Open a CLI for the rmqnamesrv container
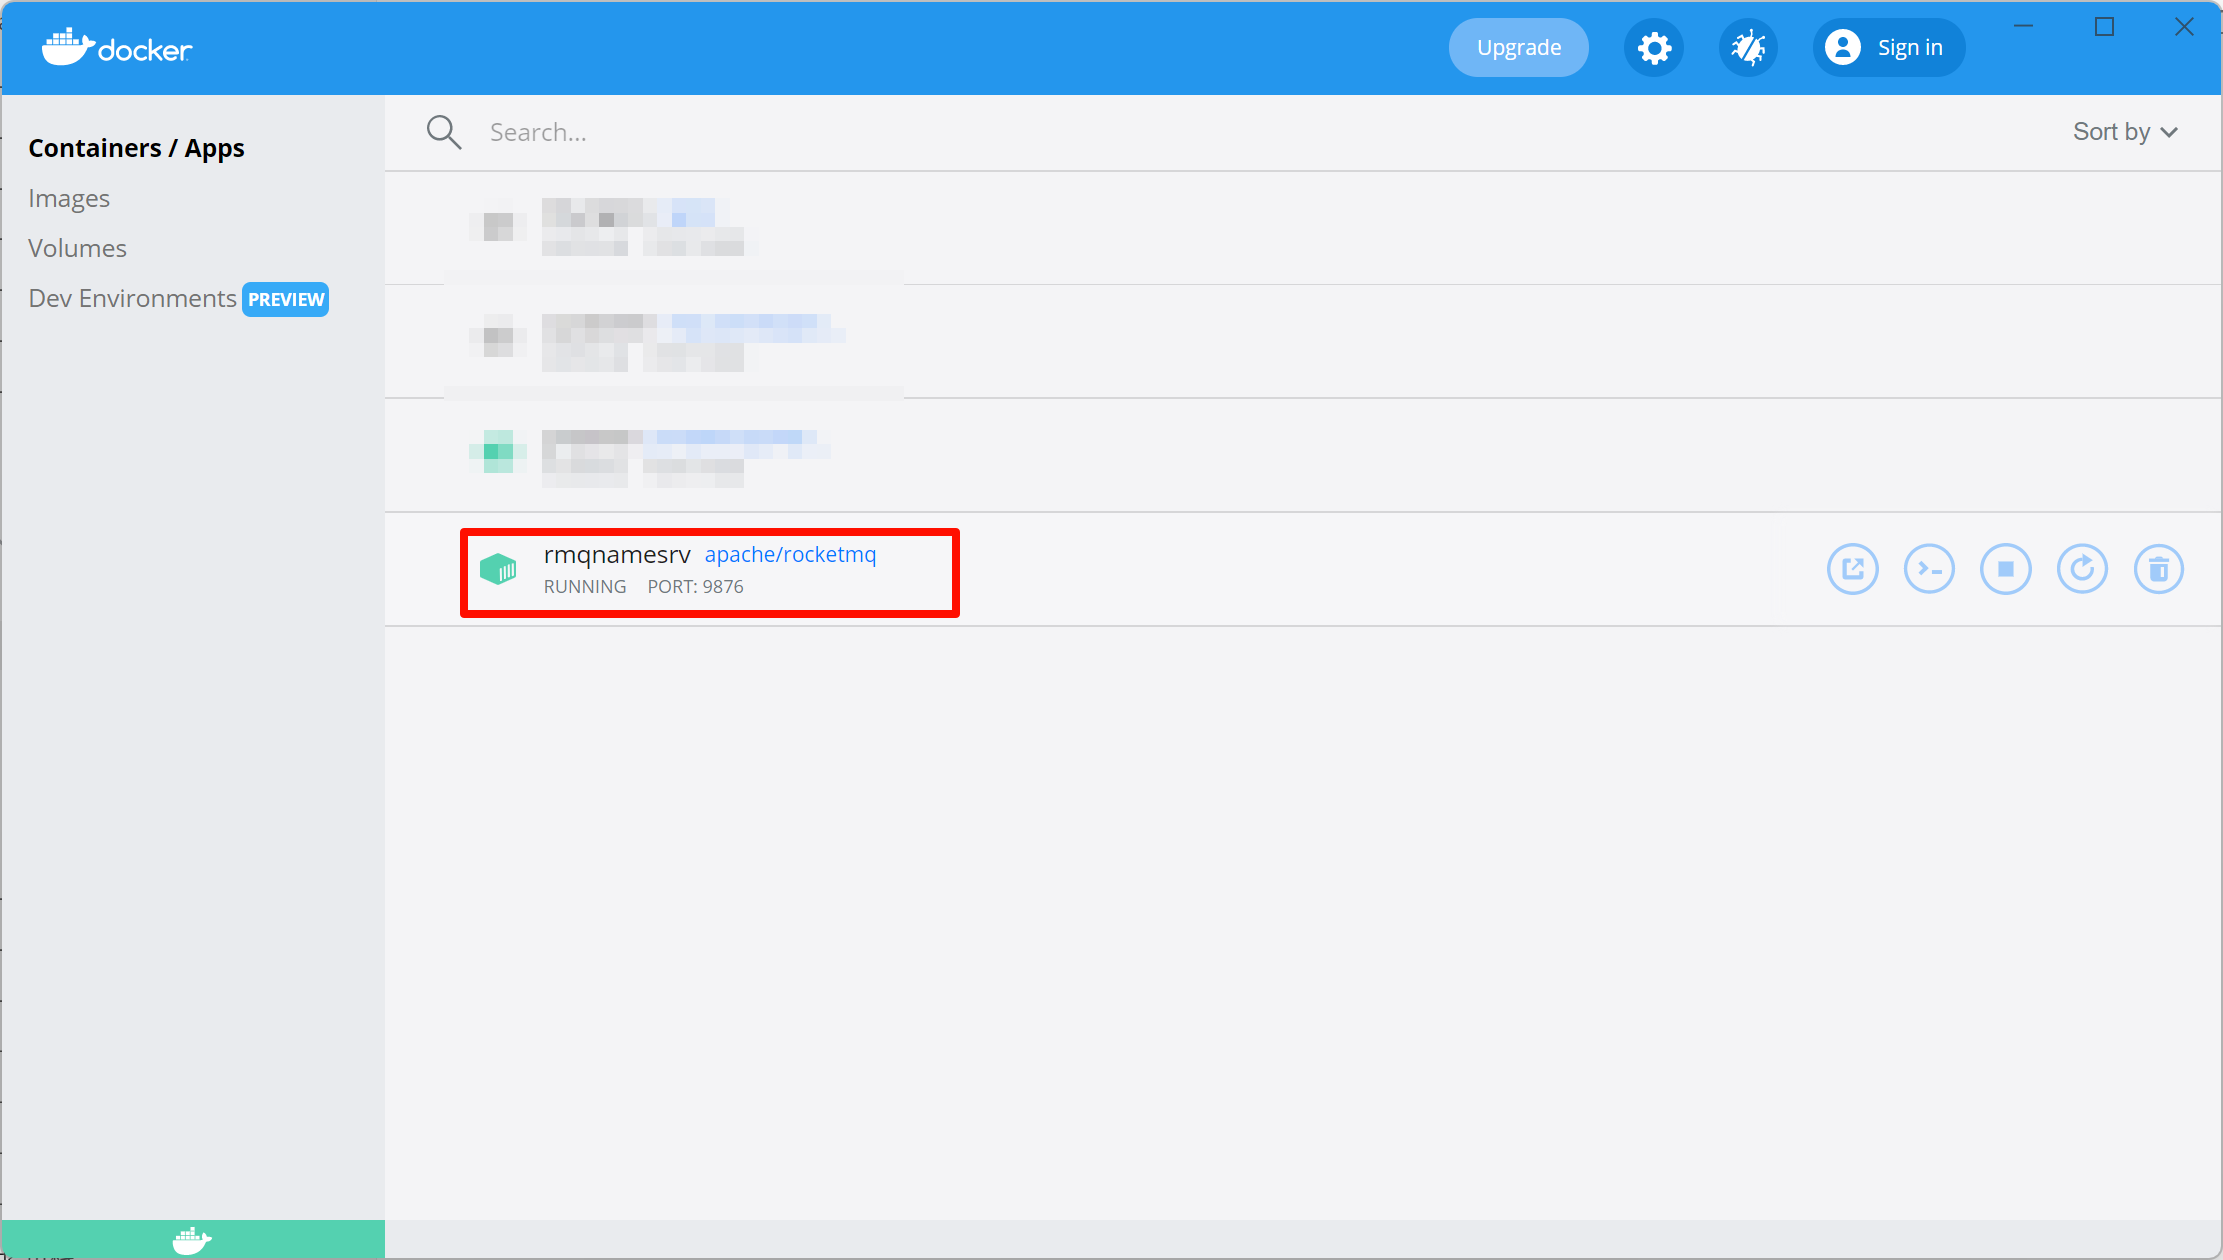2223x1260 pixels. [x=1929, y=568]
